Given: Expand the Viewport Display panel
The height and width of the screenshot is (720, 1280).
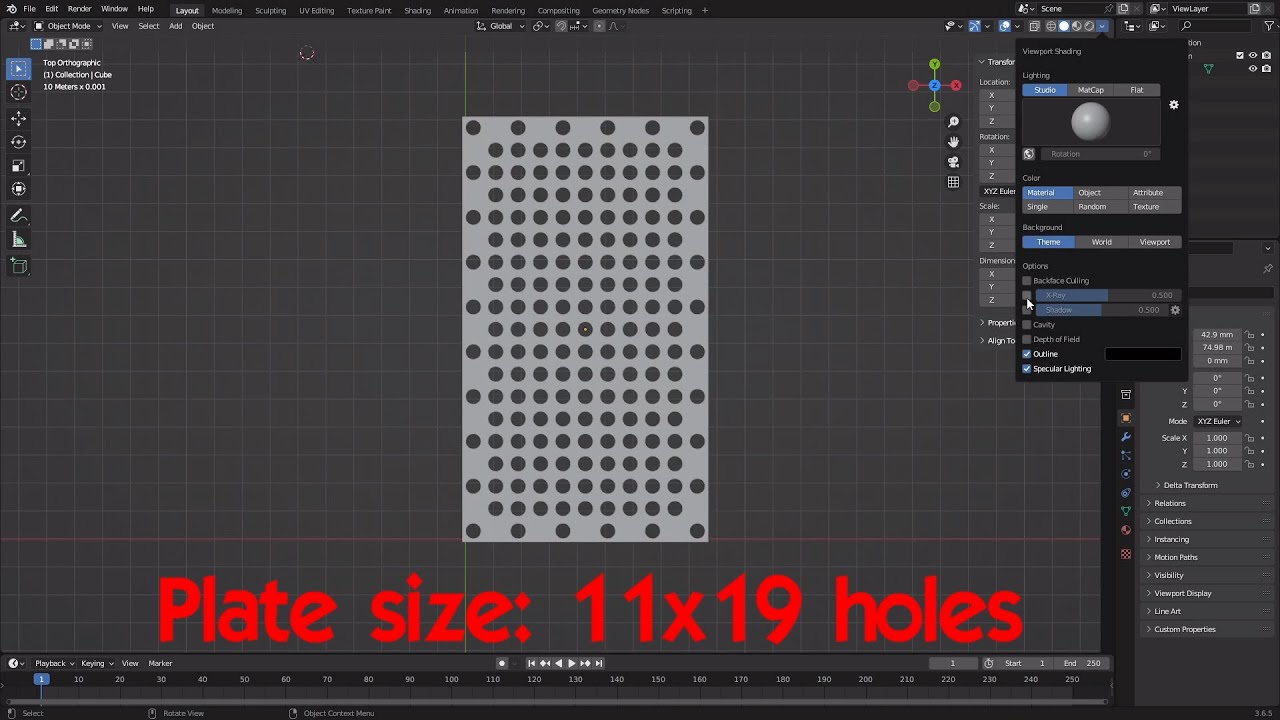Looking at the screenshot, I should tap(1183, 593).
